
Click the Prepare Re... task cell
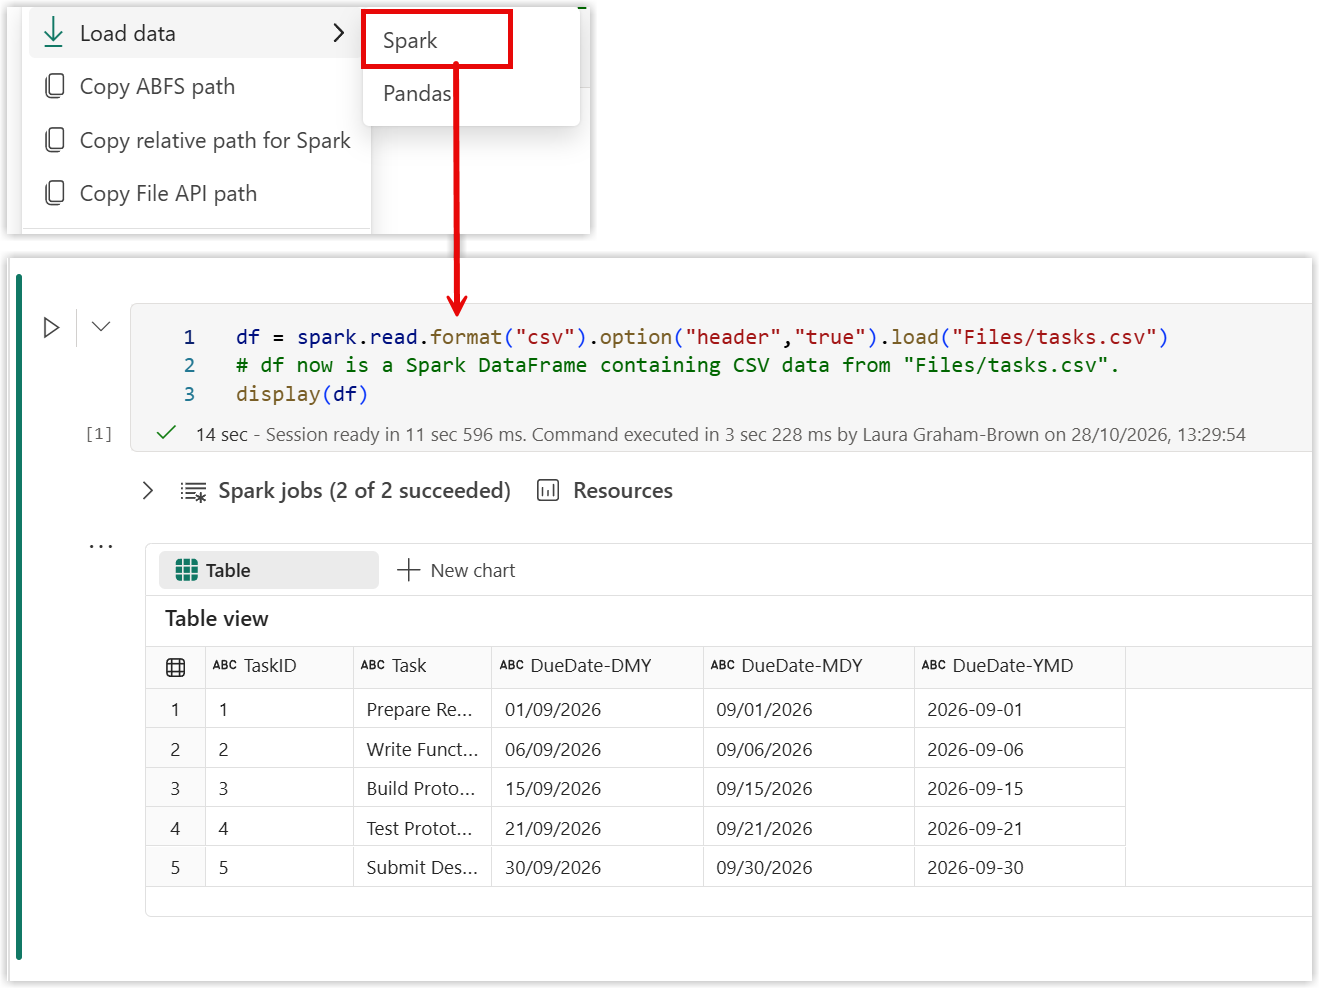[422, 709]
